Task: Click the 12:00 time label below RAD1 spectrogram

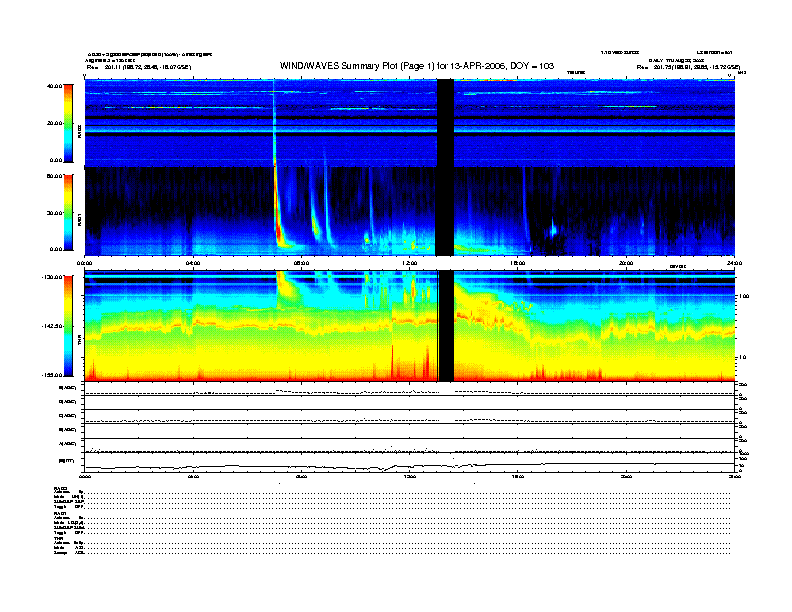Action: click(x=410, y=263)
